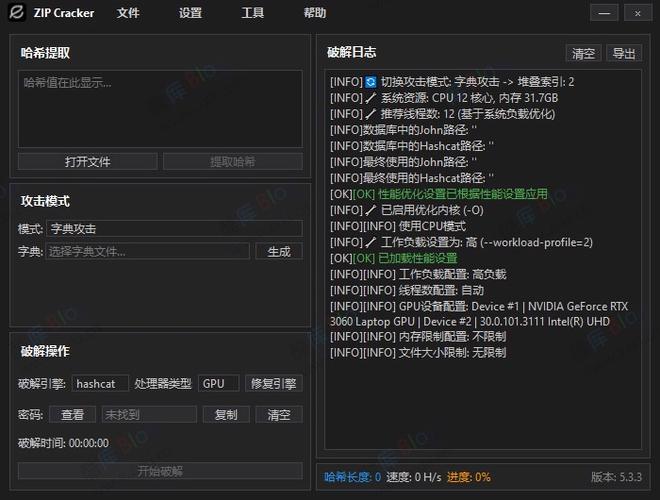Click the 版本: 5.3.3 version text
Viewport: 660px width, 500px height.
[x=616, y=477]
